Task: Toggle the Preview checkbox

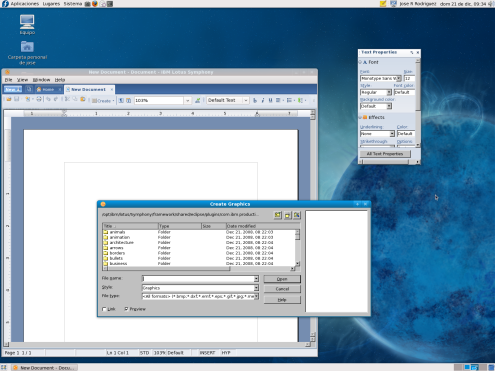Action: click(x=126, y=309)
